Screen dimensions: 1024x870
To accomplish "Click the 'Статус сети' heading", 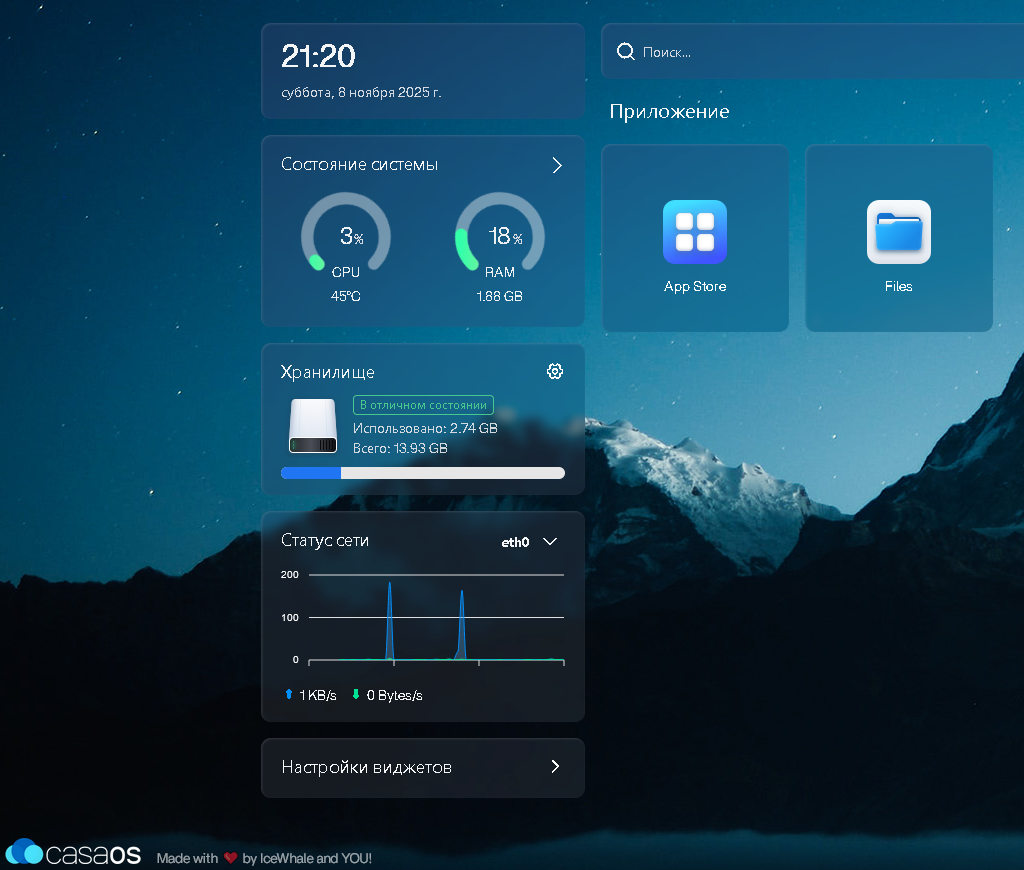I will pyautogui.click(x=325, y=540).
